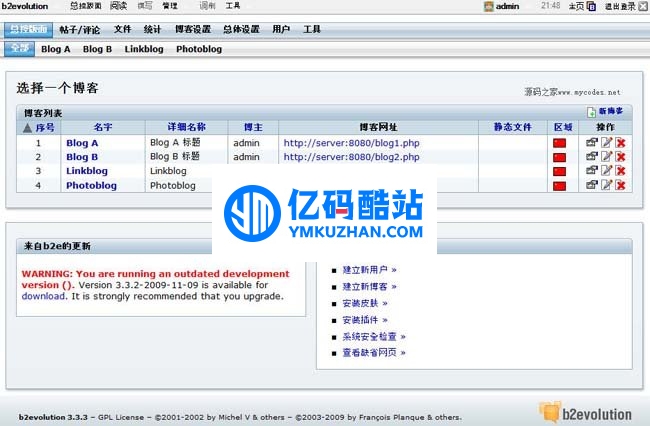Open the 博客设置 tab
Screen dimensions: 650x426
tap(193, 29)
